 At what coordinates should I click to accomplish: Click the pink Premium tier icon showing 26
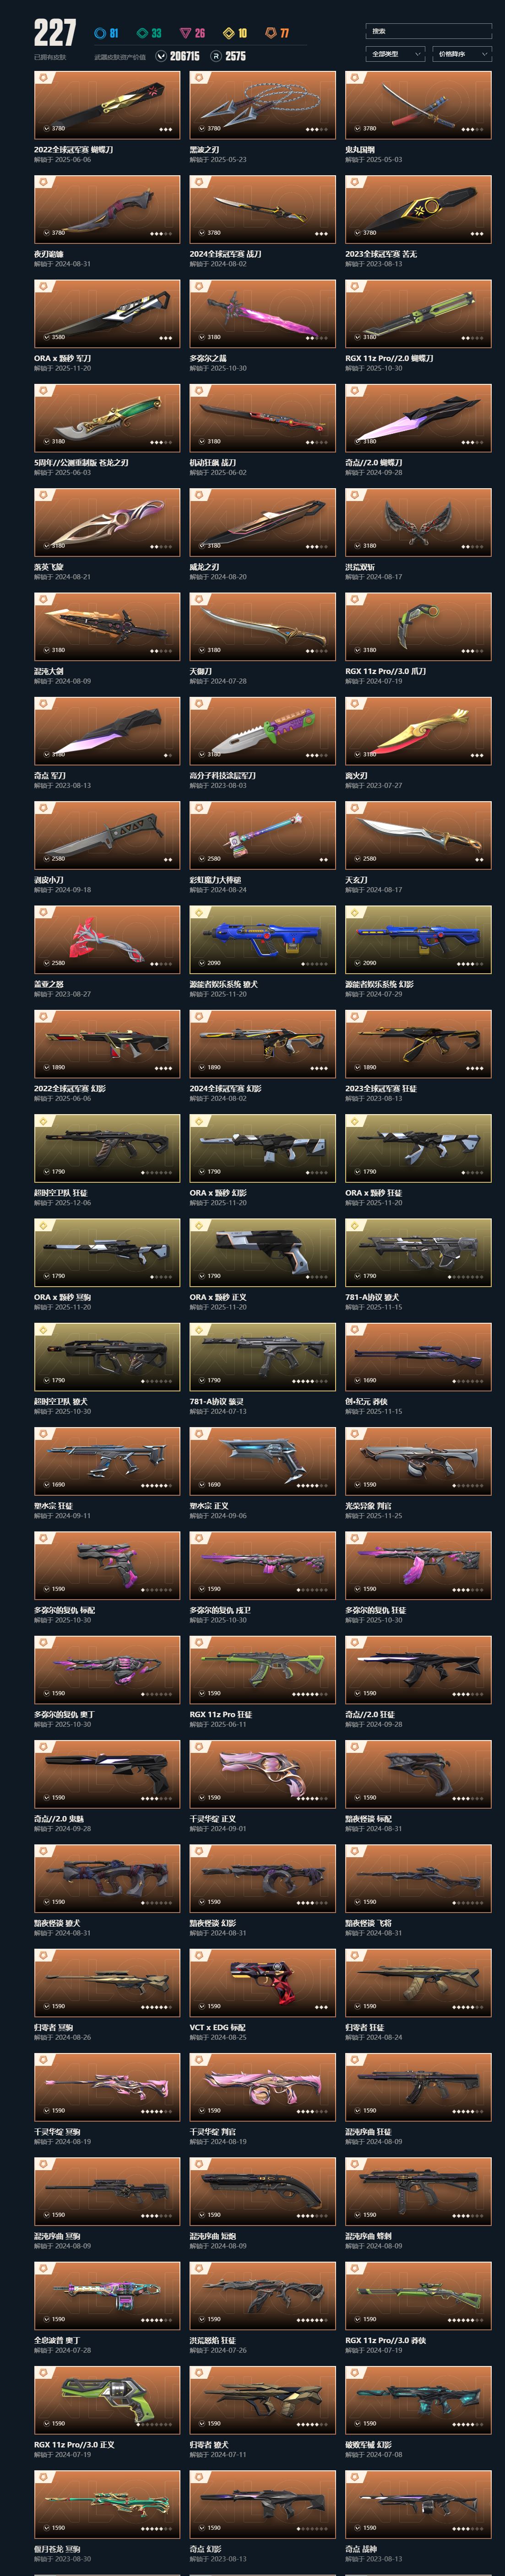pos(185,33)
